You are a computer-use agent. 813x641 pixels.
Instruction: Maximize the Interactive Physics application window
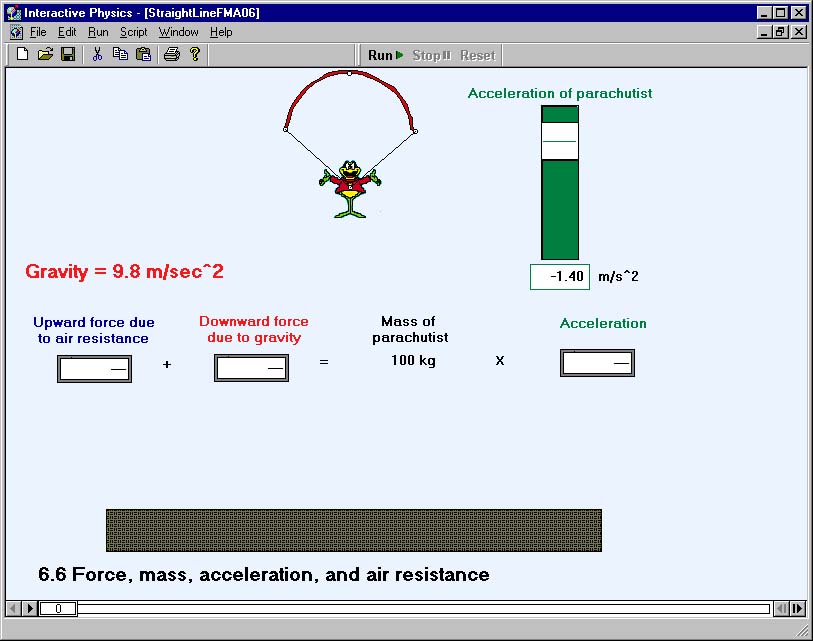coord(781,12)
